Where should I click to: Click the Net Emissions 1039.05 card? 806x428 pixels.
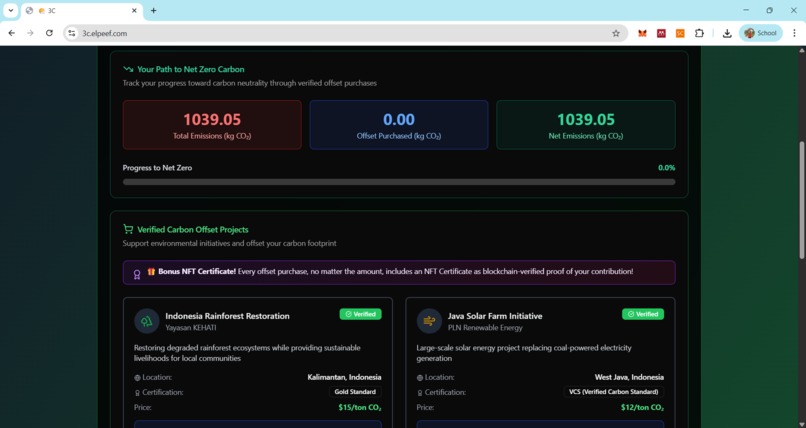(x=586, y=125)
